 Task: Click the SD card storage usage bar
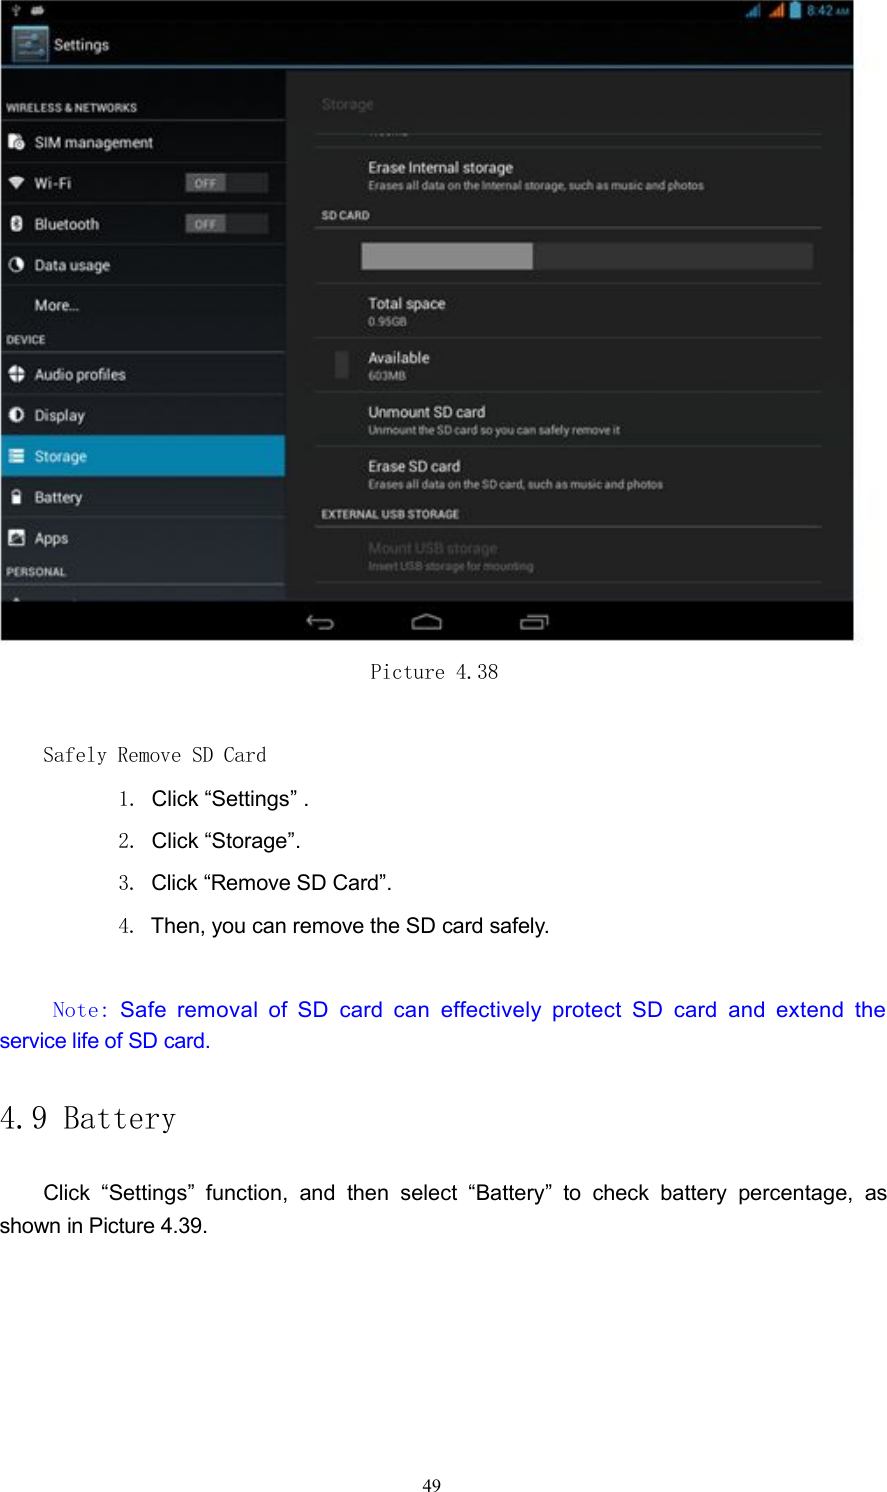[585, 256]
